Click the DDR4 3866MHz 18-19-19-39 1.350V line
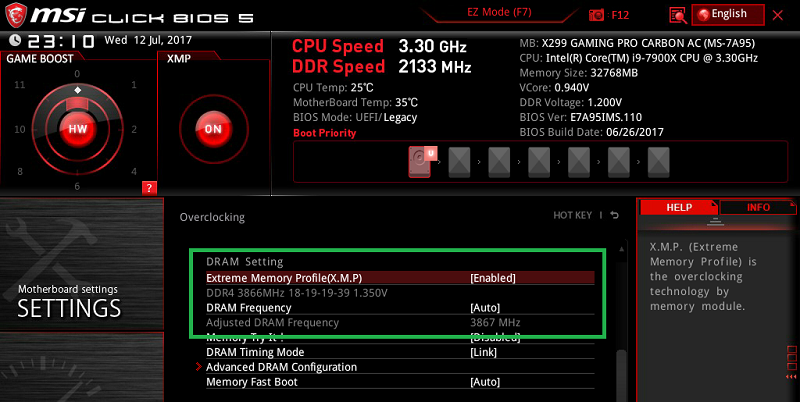The height and width of the screenshot is (402, 800). pyautogui.click(x=297, y=293)
